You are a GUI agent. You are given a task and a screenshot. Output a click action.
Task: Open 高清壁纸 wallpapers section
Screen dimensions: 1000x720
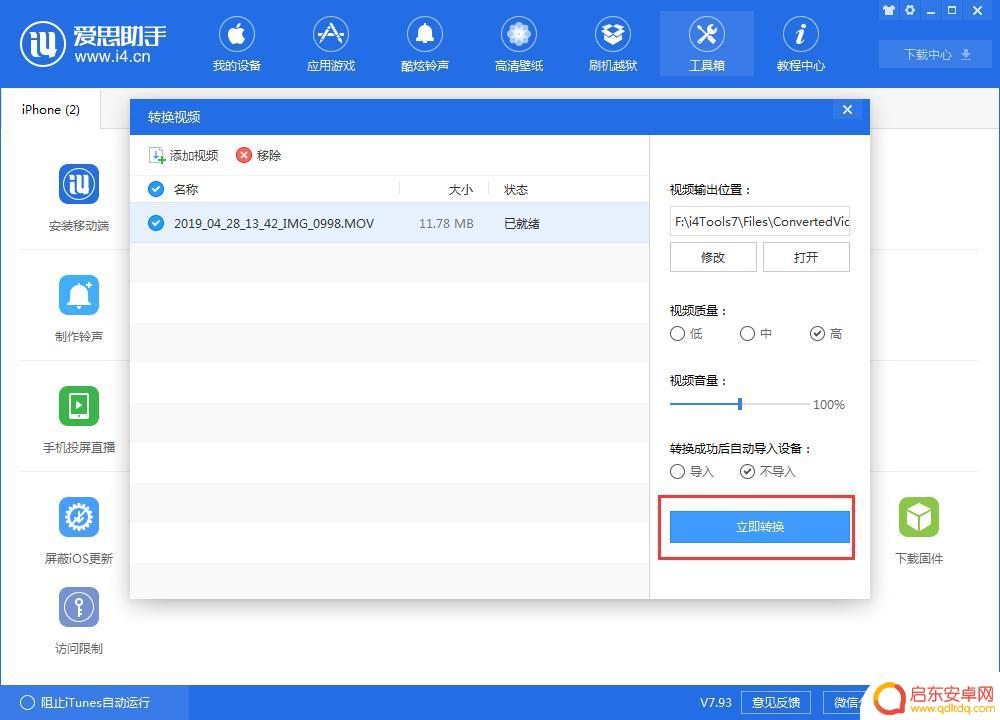(518, 45)
